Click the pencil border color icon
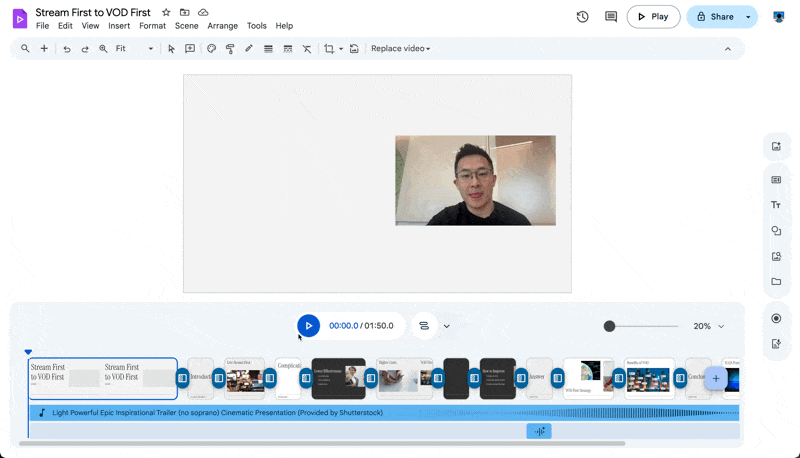 coord(249,48)
